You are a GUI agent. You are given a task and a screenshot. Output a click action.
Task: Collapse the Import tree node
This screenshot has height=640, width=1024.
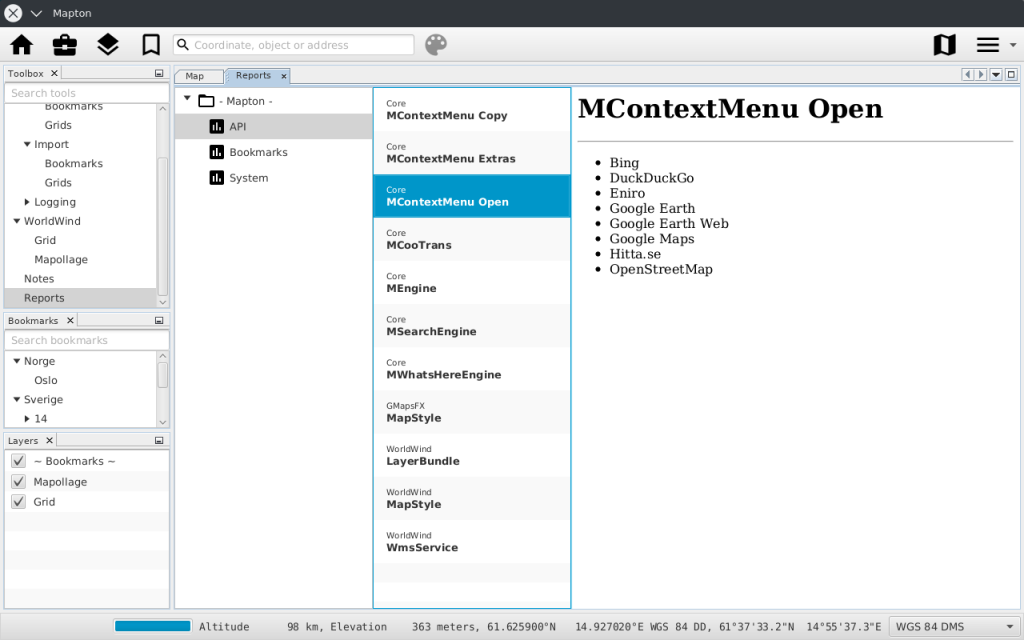(27, 144)
